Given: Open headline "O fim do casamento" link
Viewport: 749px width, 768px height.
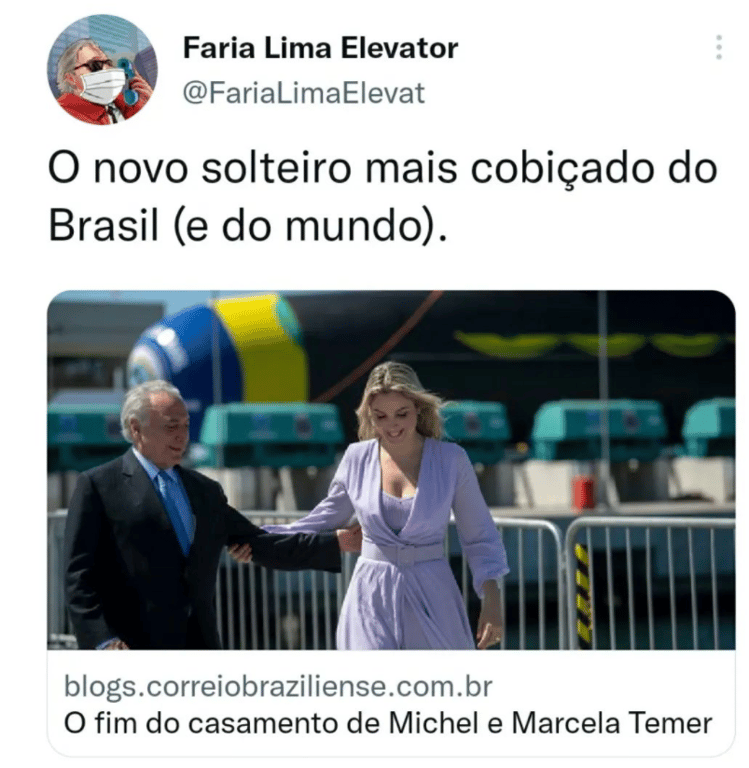Looking at the screenshot, I should click(x=387, y=723).
